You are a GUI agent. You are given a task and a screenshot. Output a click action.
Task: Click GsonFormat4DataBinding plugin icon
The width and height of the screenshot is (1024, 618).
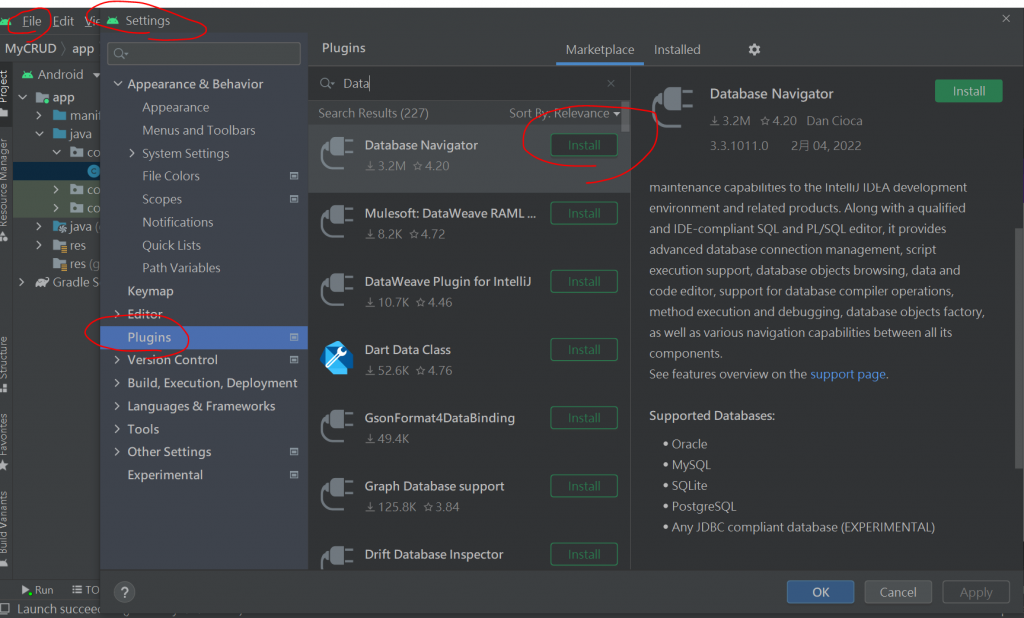(337, 426)
